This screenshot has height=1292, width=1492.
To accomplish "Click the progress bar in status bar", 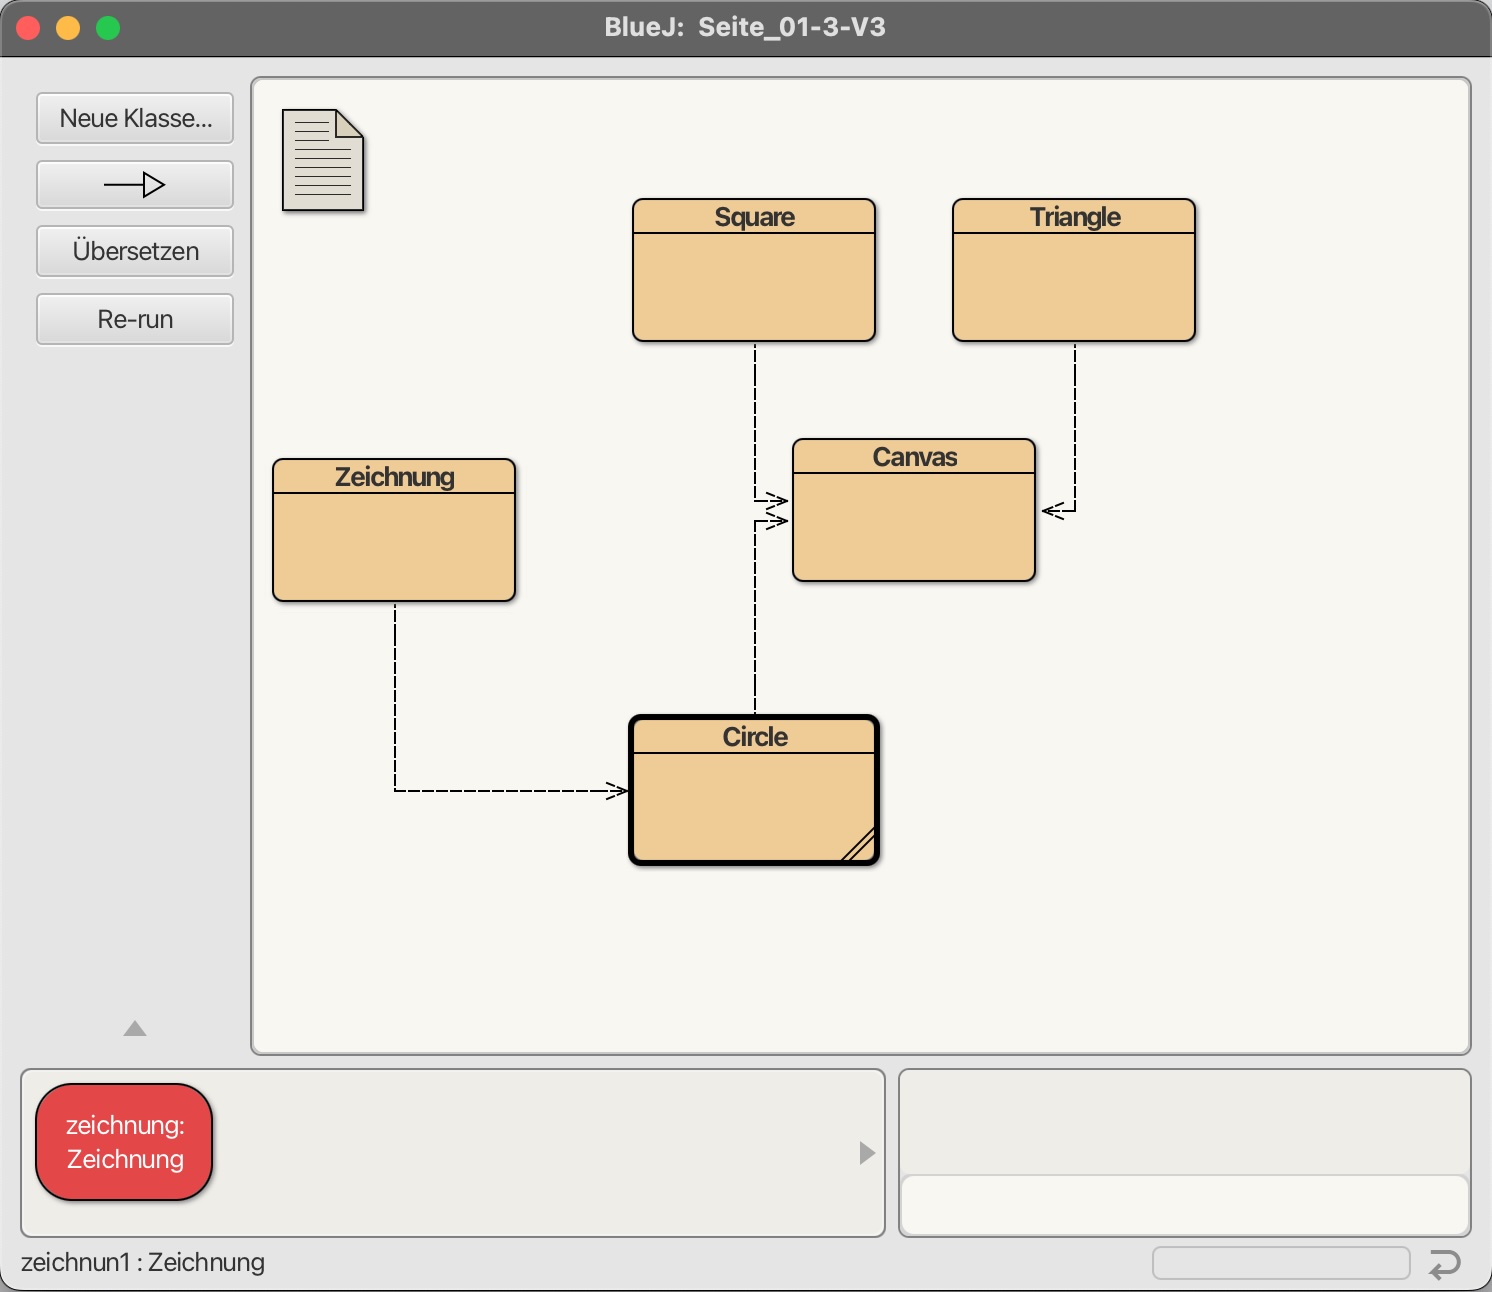I will pyautogui.click(x=1281, y=1263).
